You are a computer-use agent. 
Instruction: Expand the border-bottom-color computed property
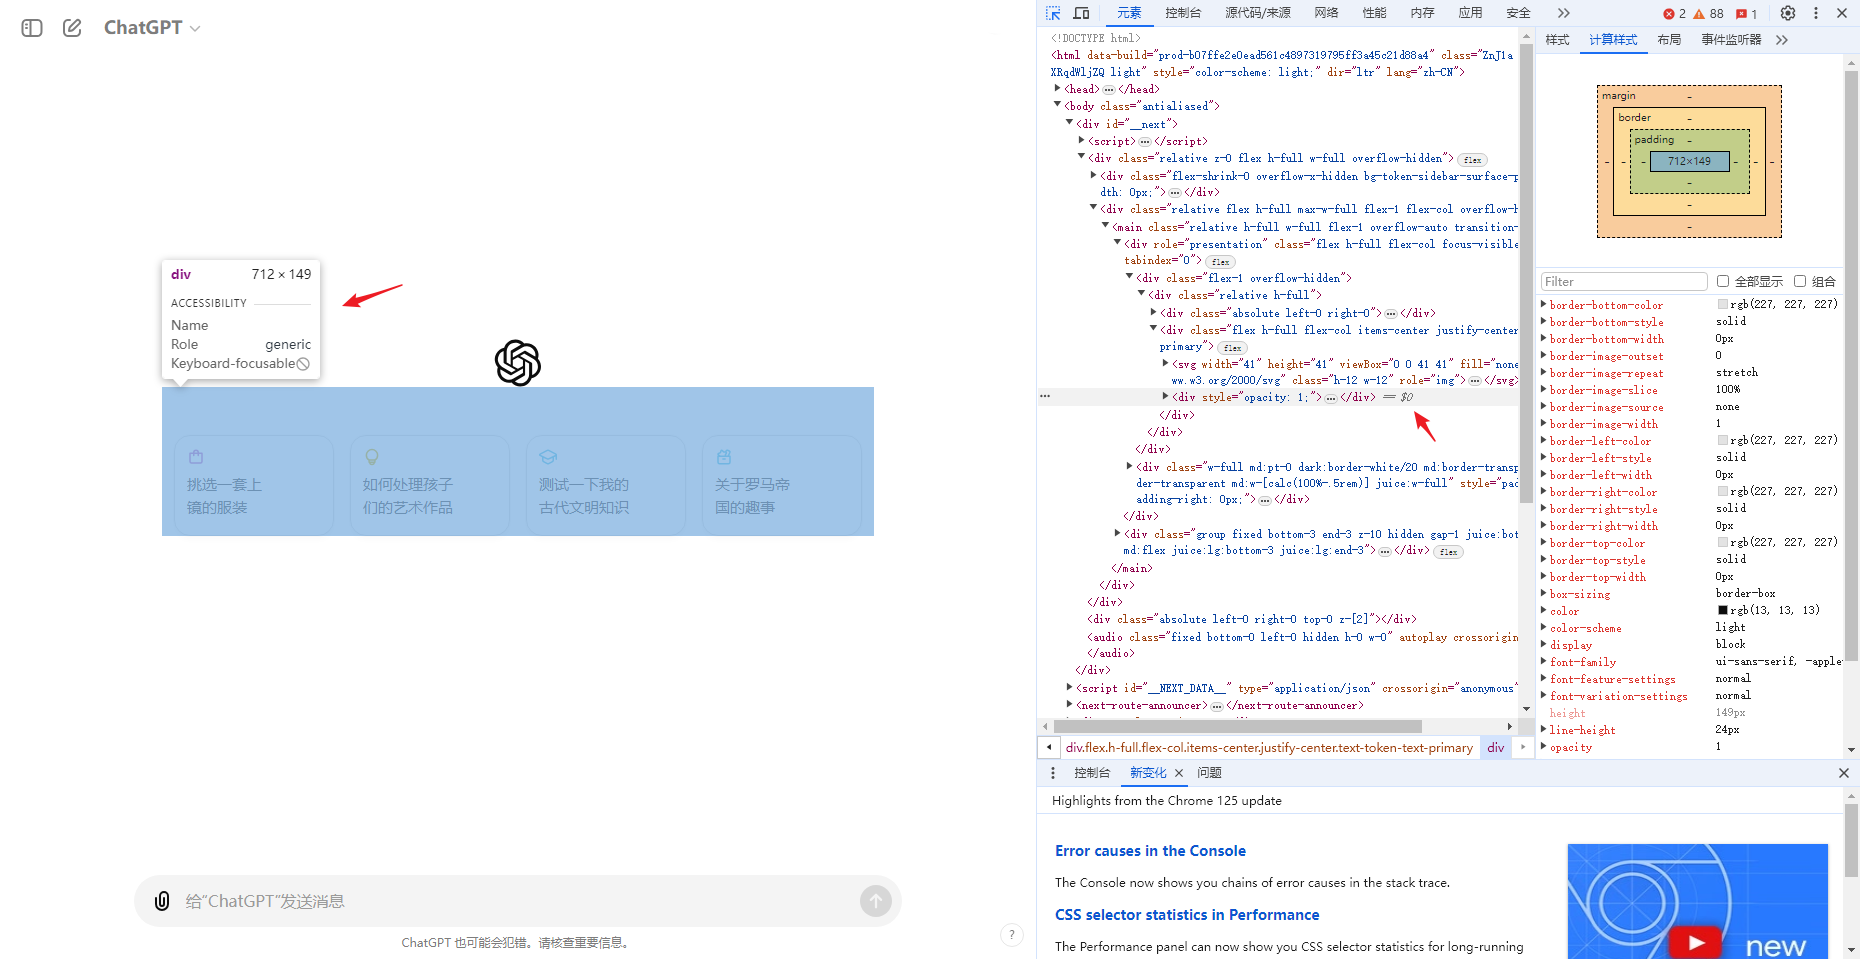click(1544, 305)
